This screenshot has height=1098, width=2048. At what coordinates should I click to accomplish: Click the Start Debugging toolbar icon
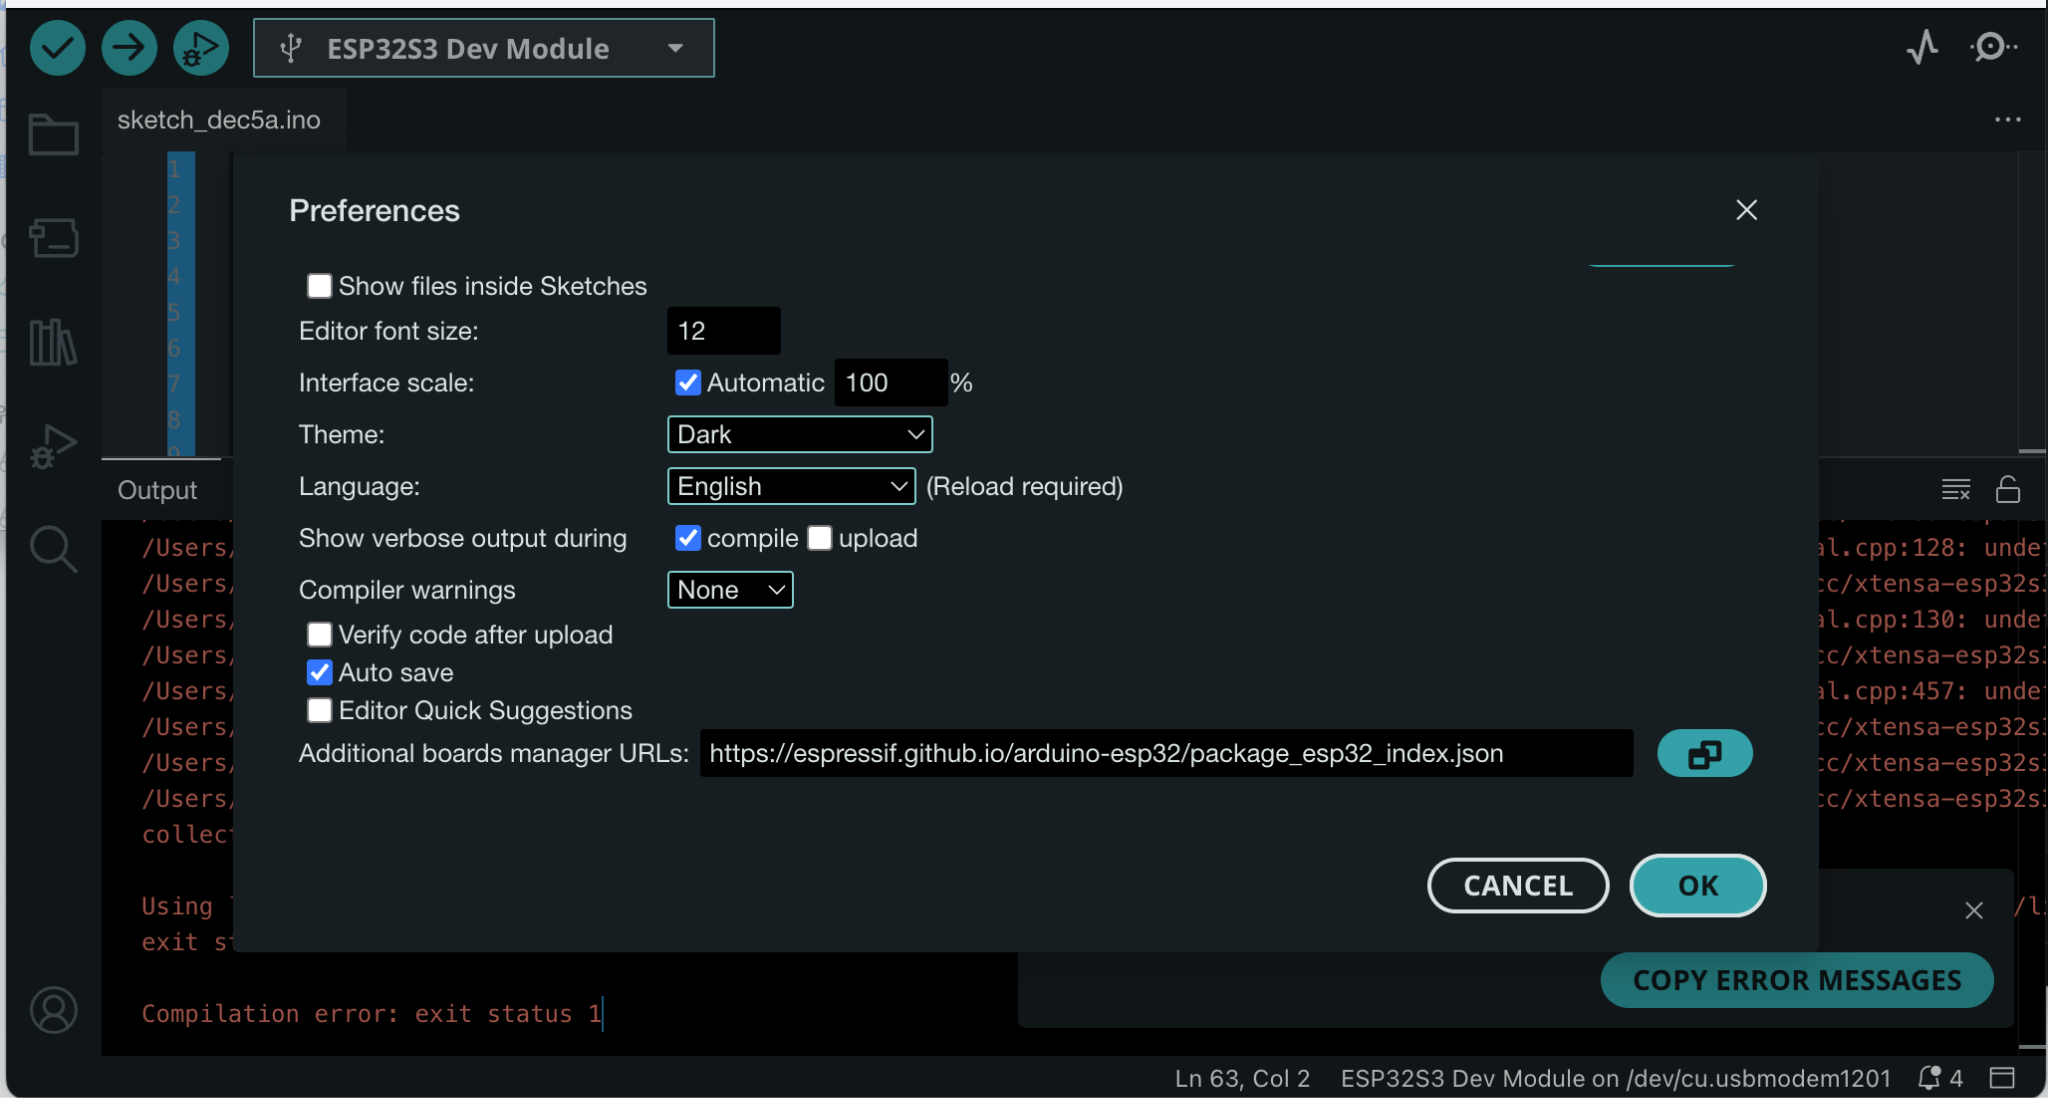pos(201,47)
